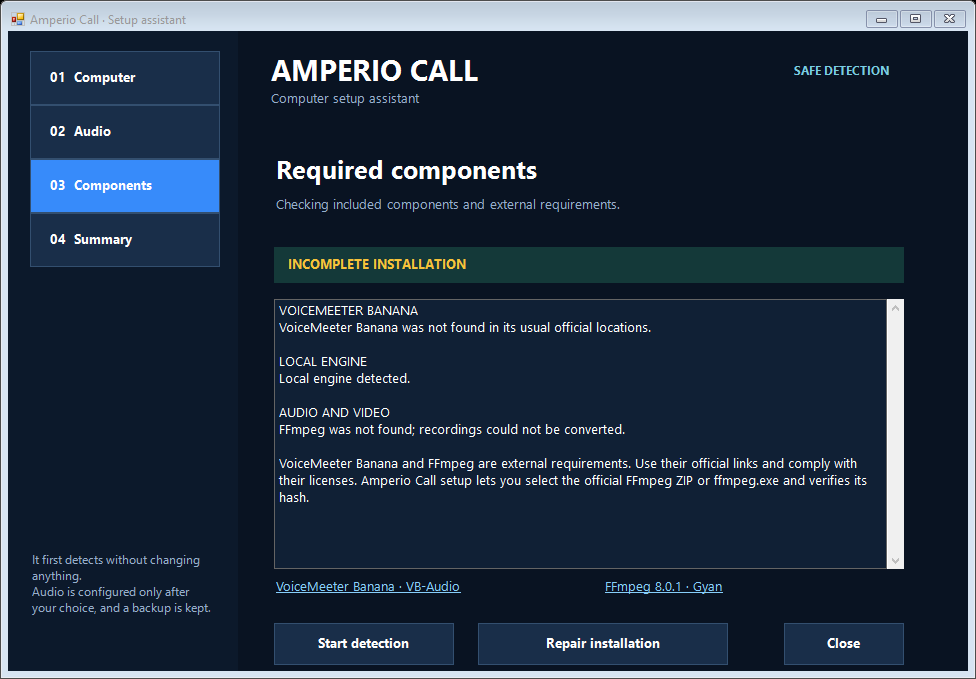
Task: Click the Amperio Call title bar app icon
Action: pos(17,19)
